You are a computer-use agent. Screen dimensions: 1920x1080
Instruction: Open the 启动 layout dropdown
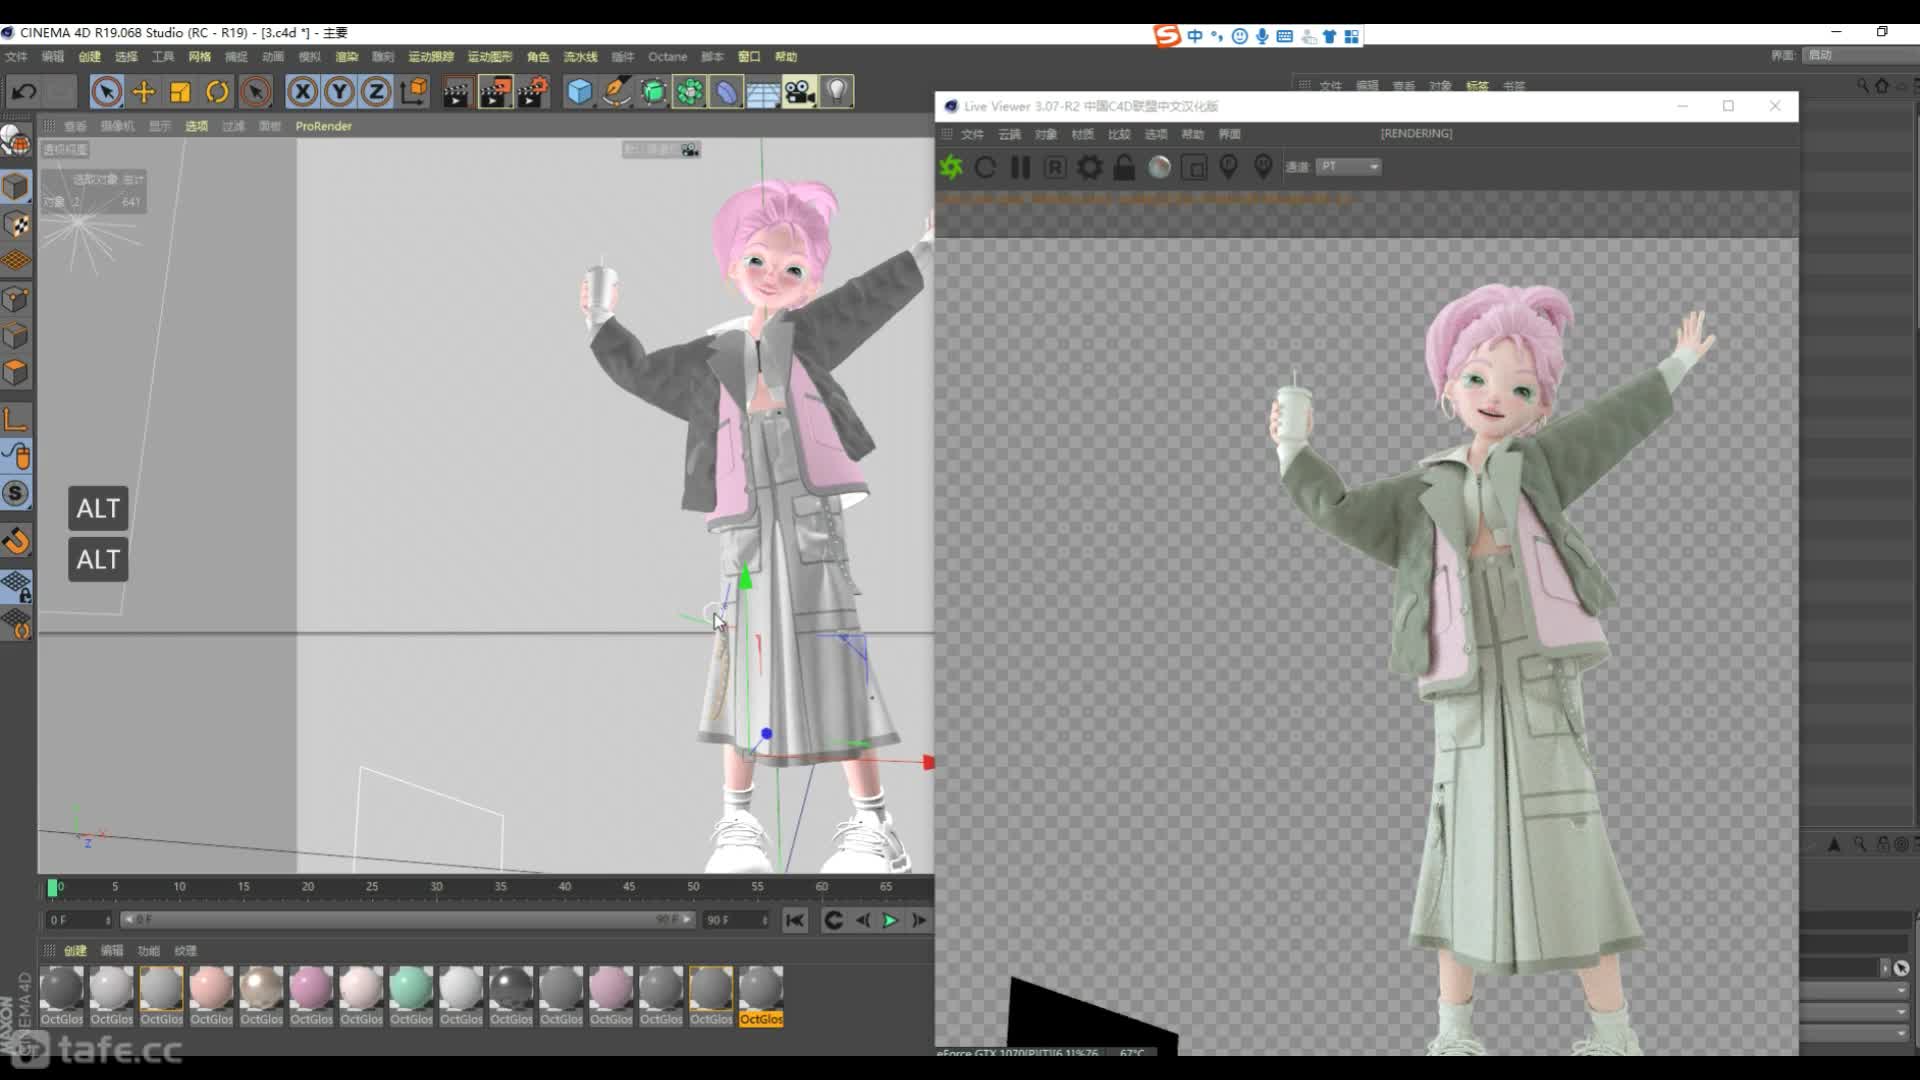tap(1860, 55)
